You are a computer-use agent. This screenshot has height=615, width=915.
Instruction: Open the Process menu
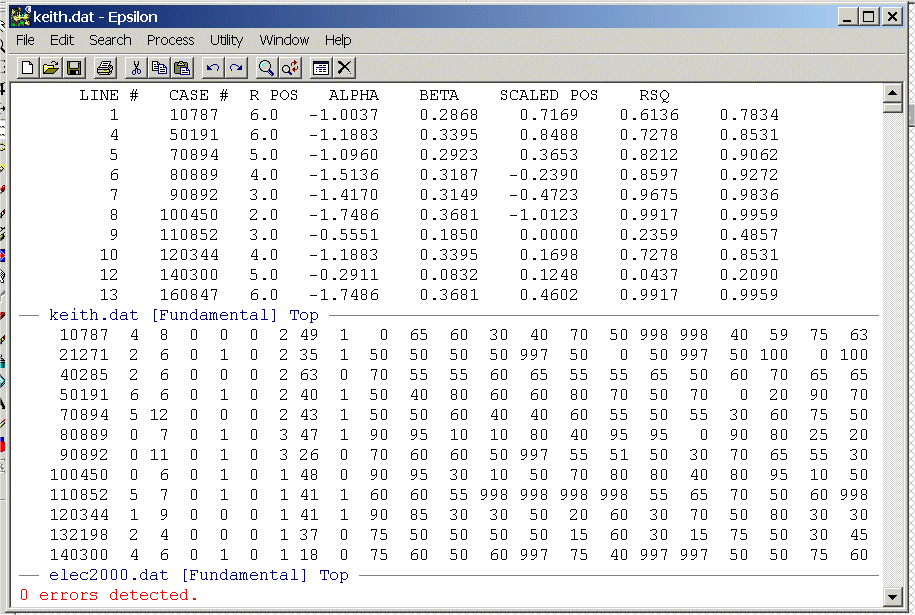[x=170, y=40]
